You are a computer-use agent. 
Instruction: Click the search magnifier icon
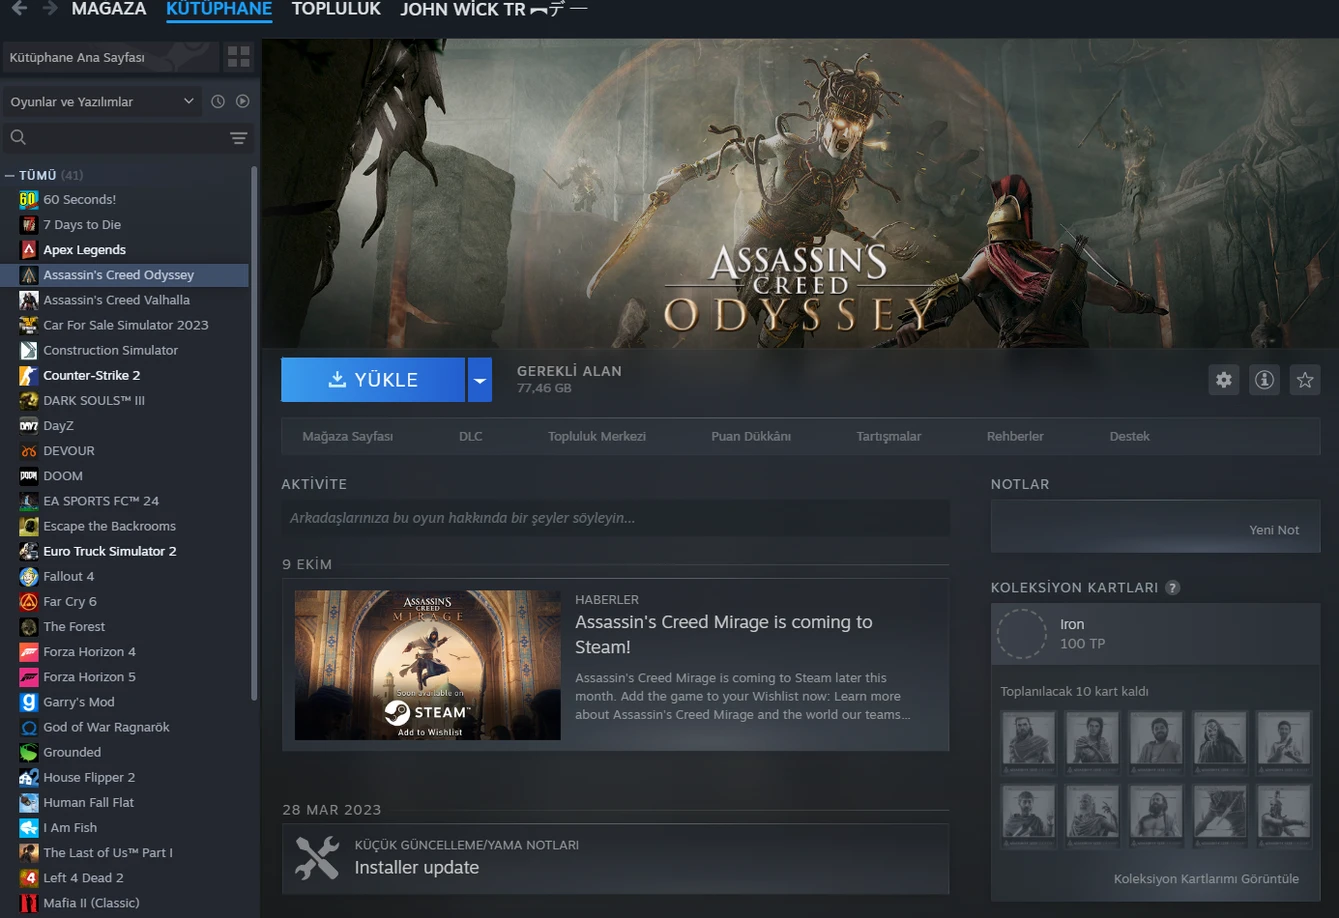point(18,137)
